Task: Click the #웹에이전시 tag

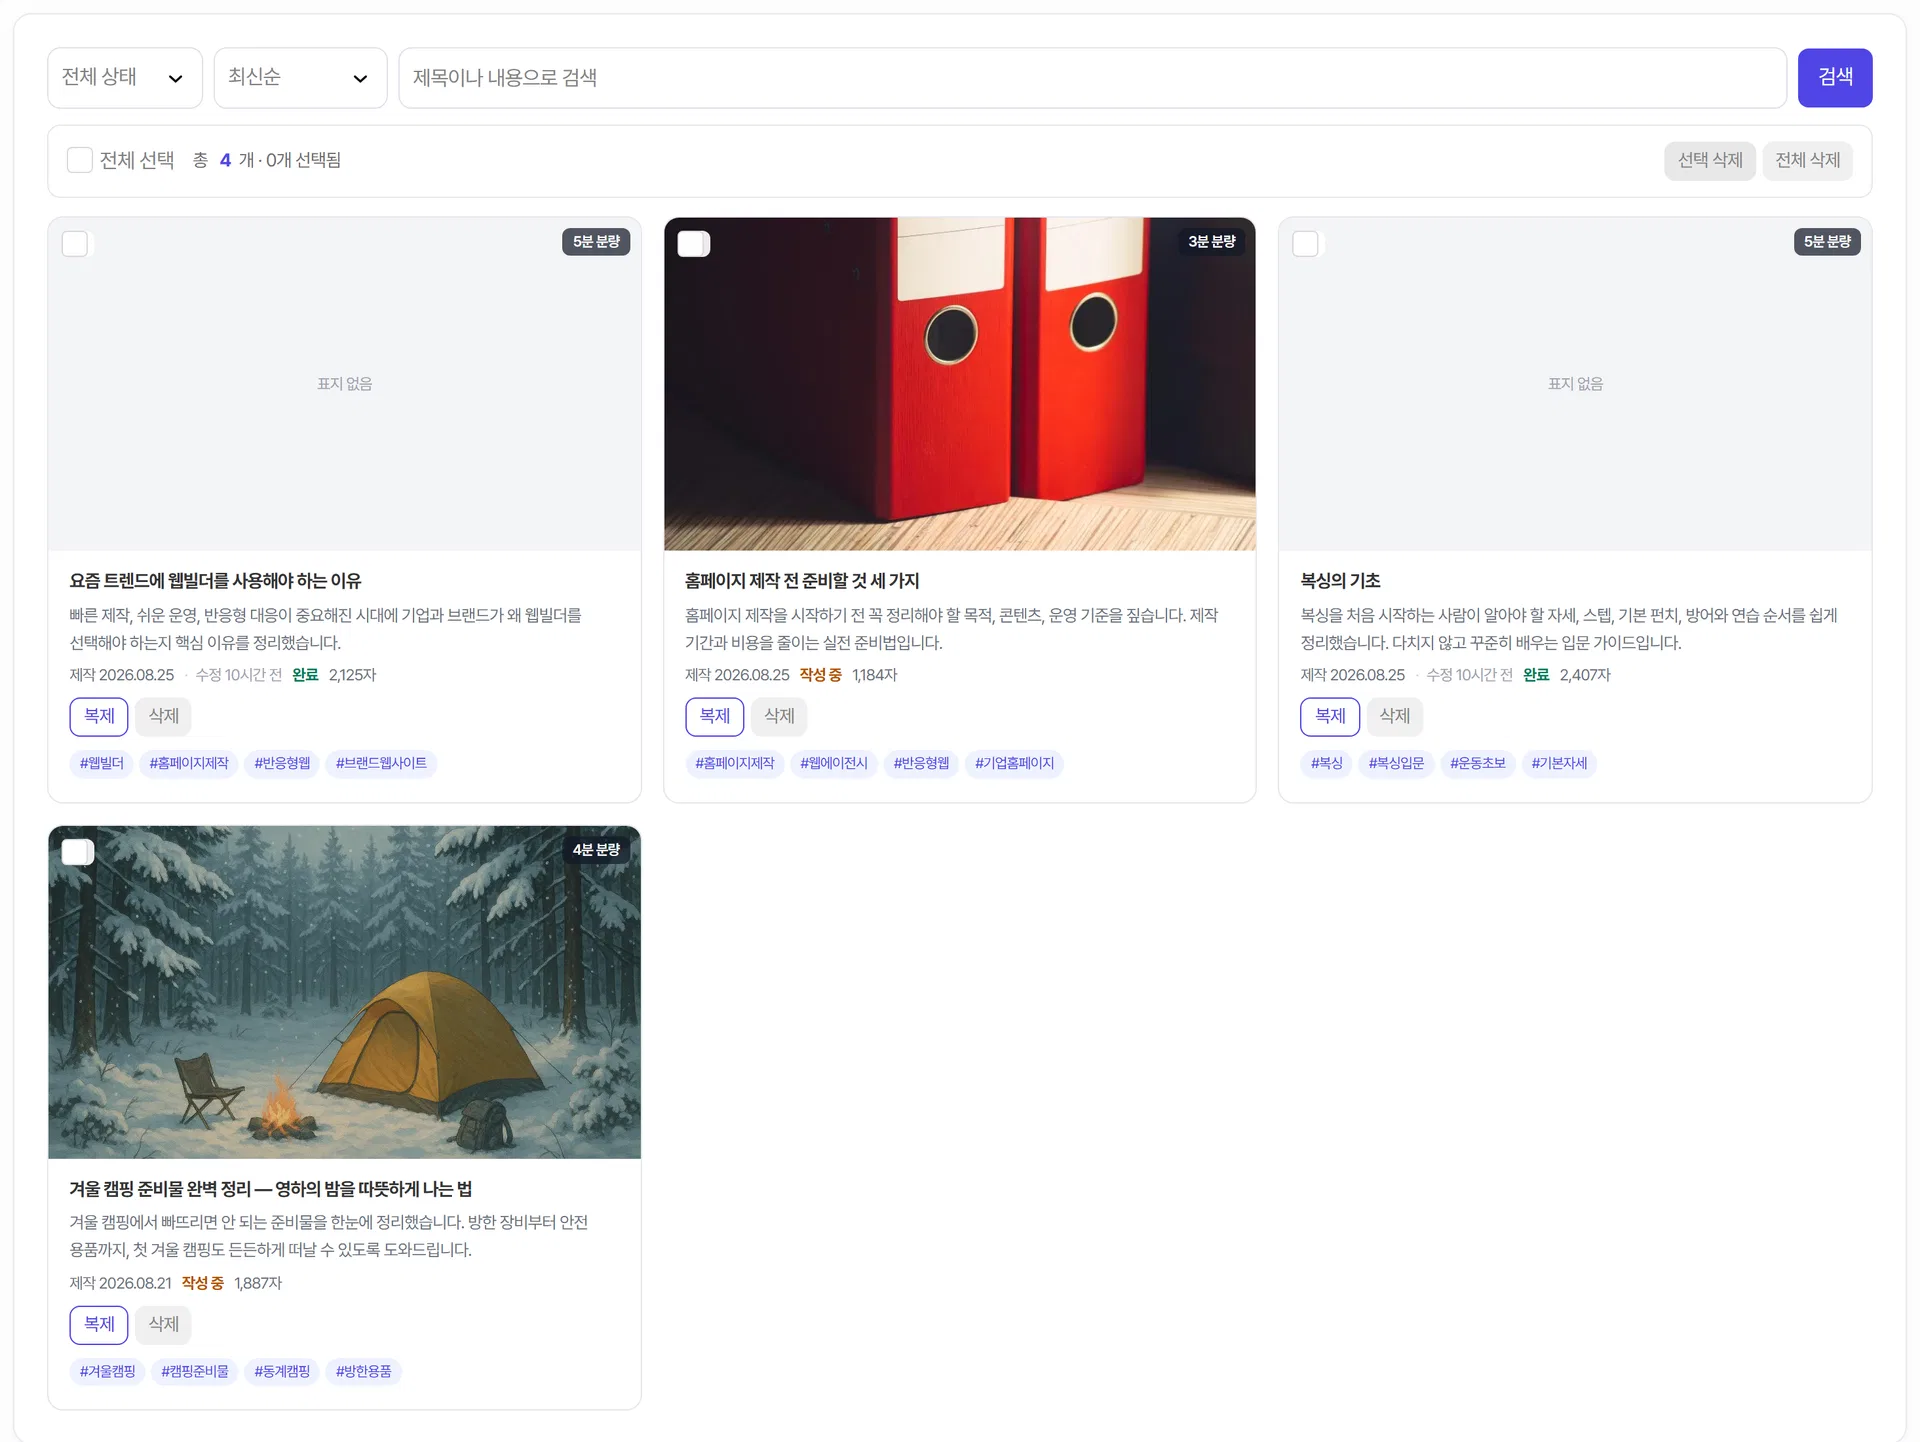Action: click(x=834, y=763)
